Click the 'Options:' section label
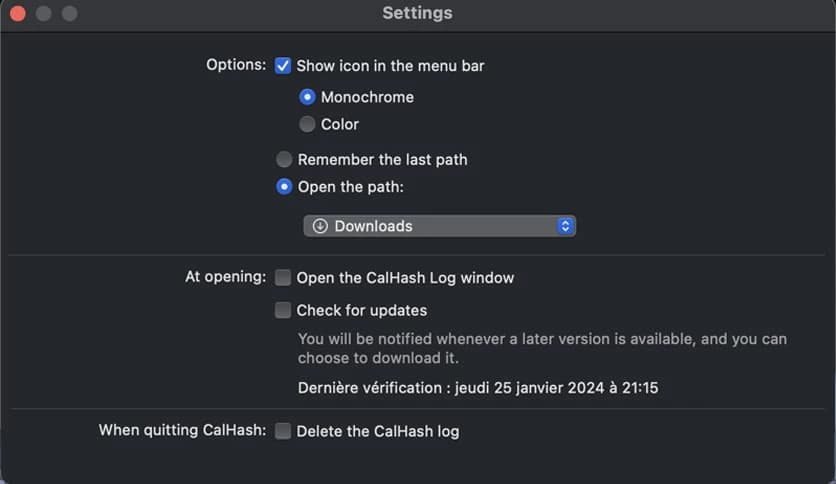Screen dimensions: 836x484 pos(236,65)
